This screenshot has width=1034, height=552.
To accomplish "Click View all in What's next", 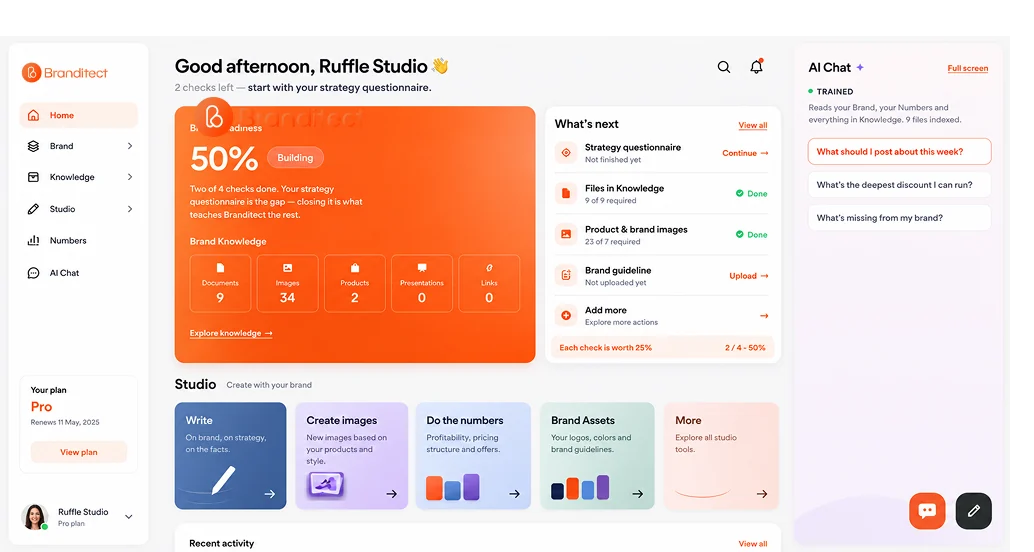I will click(x=752, y=125).
